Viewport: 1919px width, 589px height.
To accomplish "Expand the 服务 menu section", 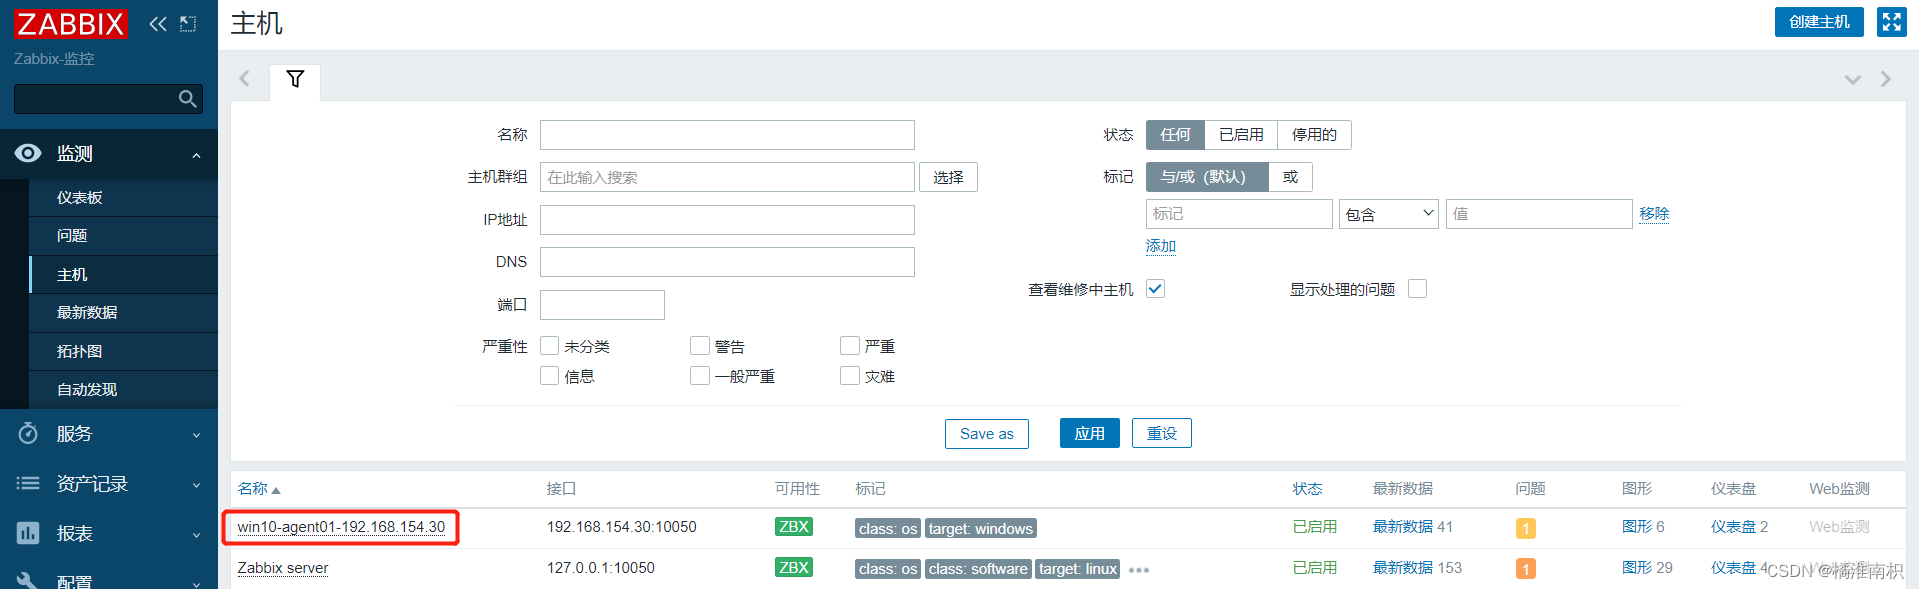I will pyautogui.click(x=196, y=435).
